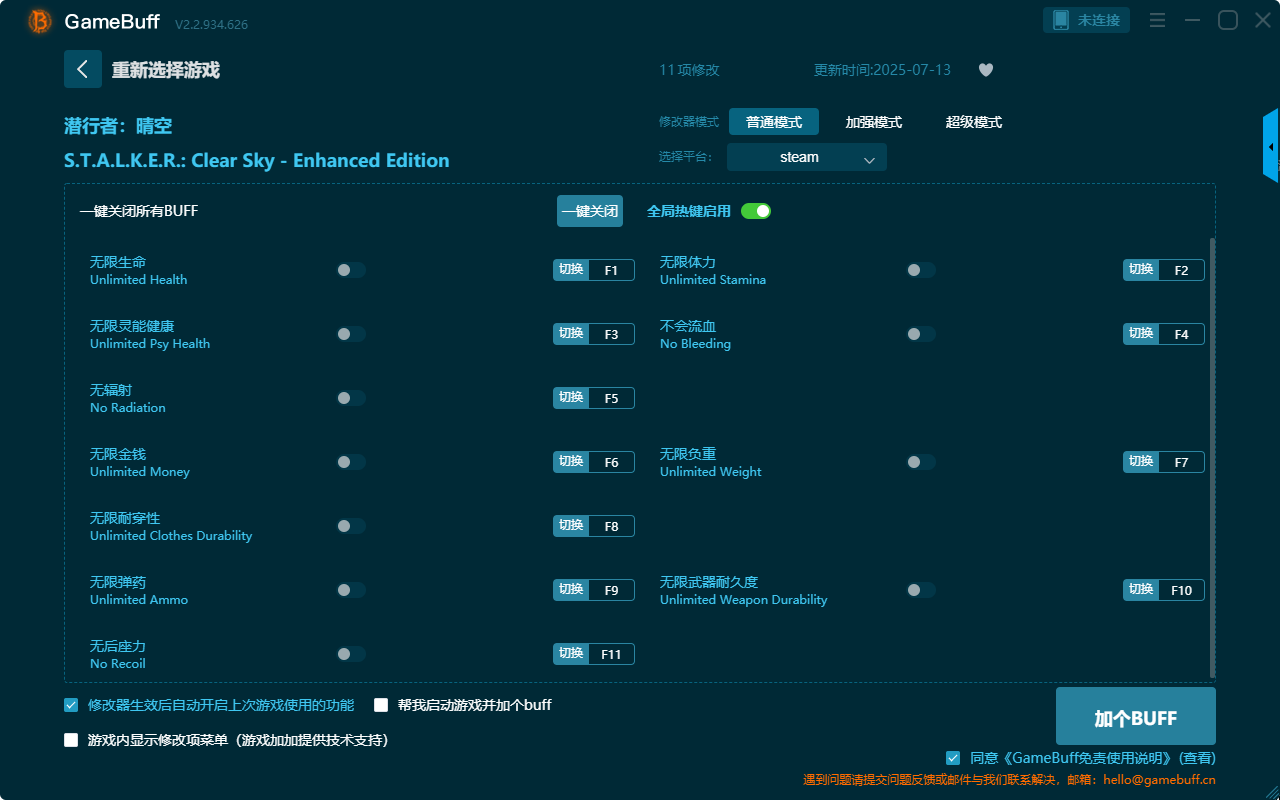The image size is (1280, 800).
Task: Click the cheat list scrollbar
Action: (x=1213, y=458)
